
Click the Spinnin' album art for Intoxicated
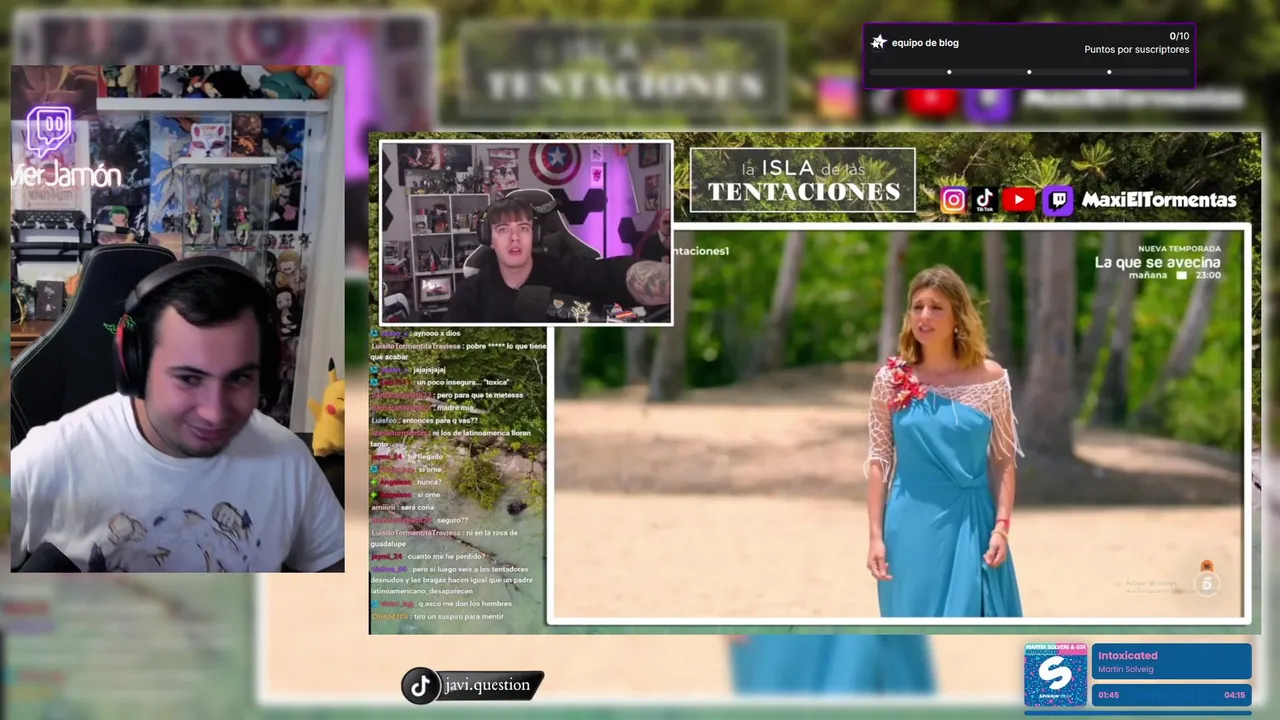(x=1055, y=675)
